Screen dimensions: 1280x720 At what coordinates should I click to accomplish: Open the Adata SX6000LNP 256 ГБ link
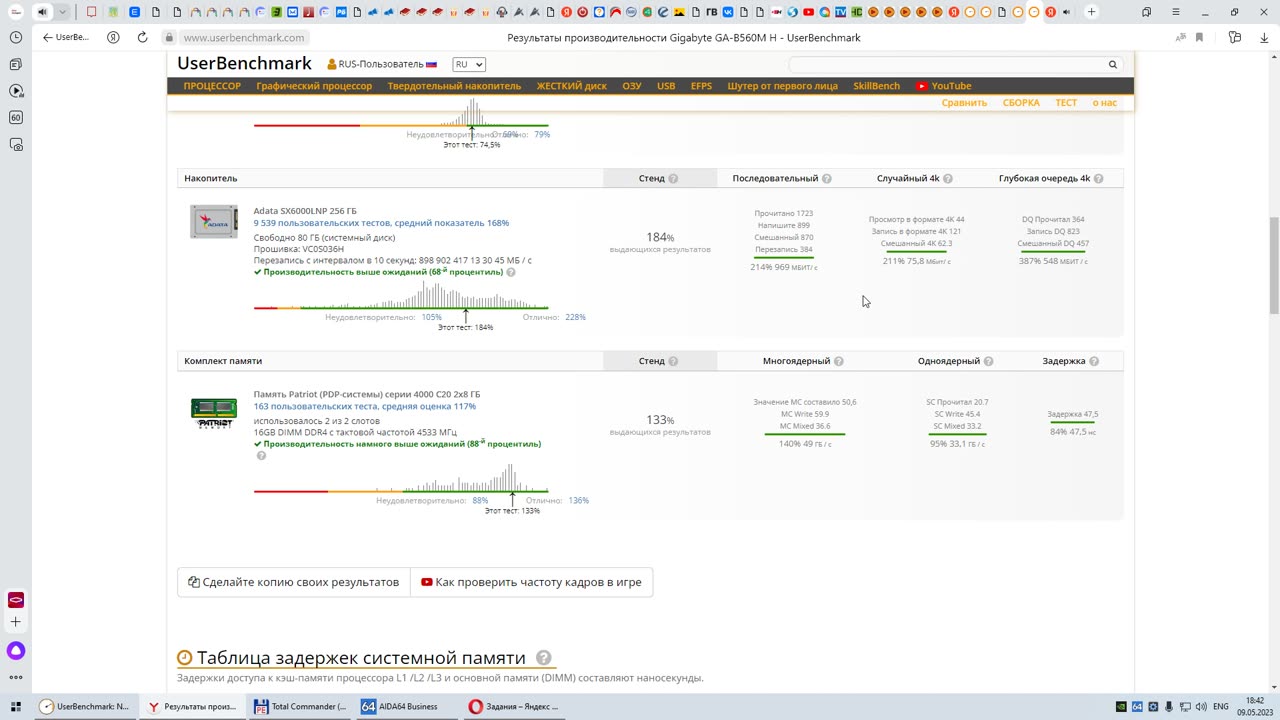click(x=305, y=211)
